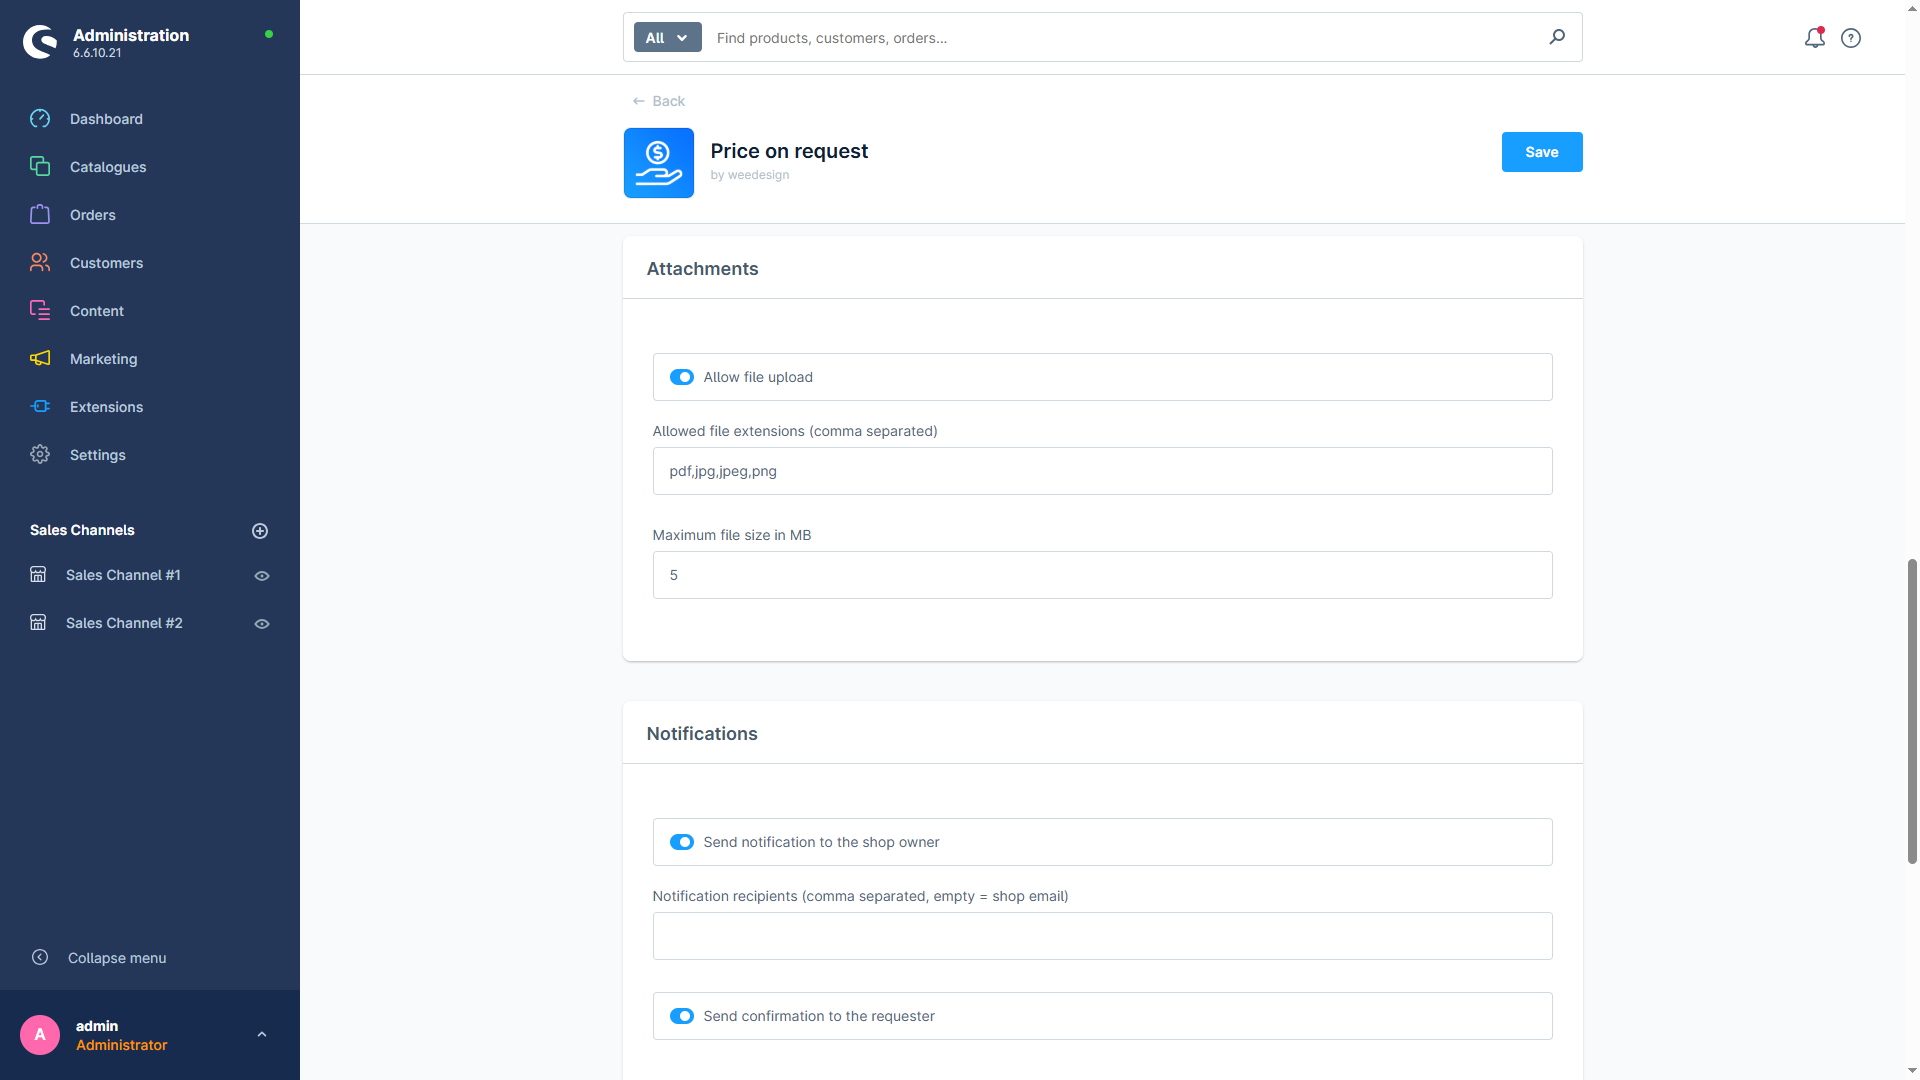Click the Extensions plug icon
This screenshot has width=1920, height=1080.
click(x=40, y=407)
